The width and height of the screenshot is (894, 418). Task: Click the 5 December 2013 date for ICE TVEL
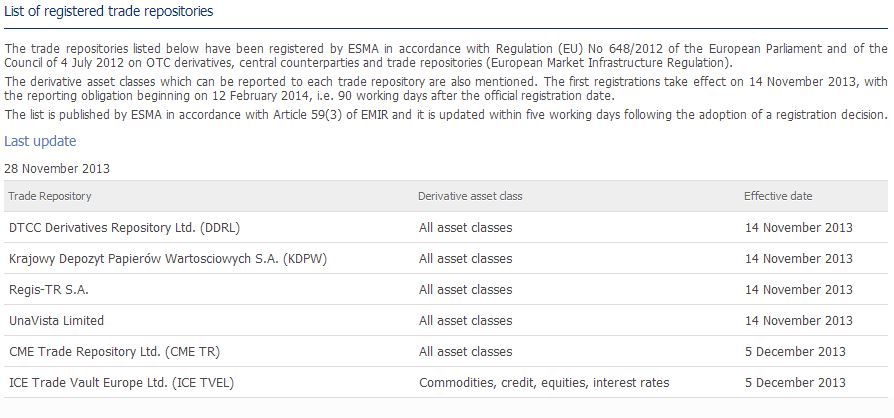[795, 383]
